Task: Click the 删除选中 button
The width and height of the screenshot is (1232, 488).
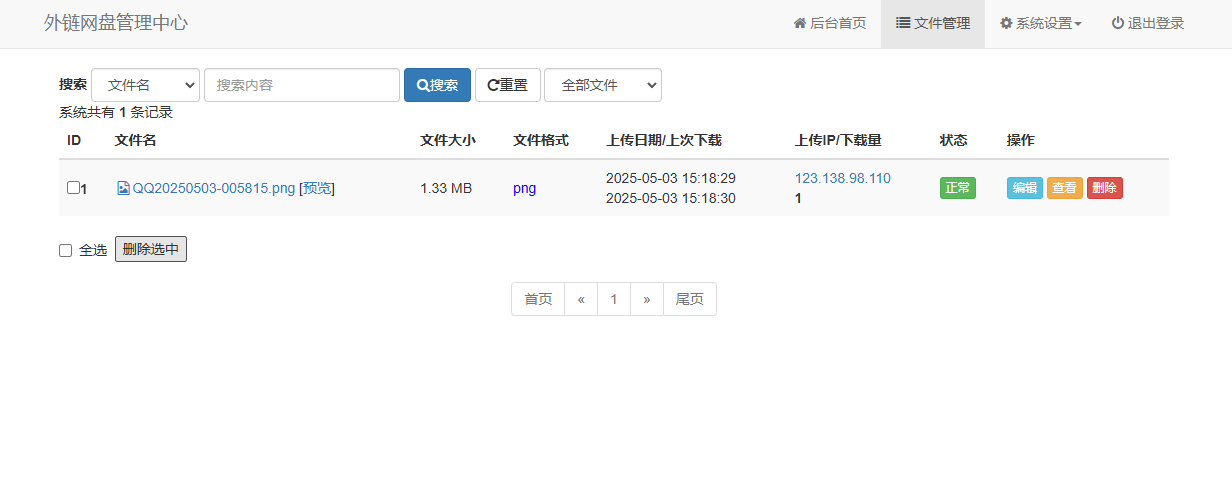Action: click(151, 249)
